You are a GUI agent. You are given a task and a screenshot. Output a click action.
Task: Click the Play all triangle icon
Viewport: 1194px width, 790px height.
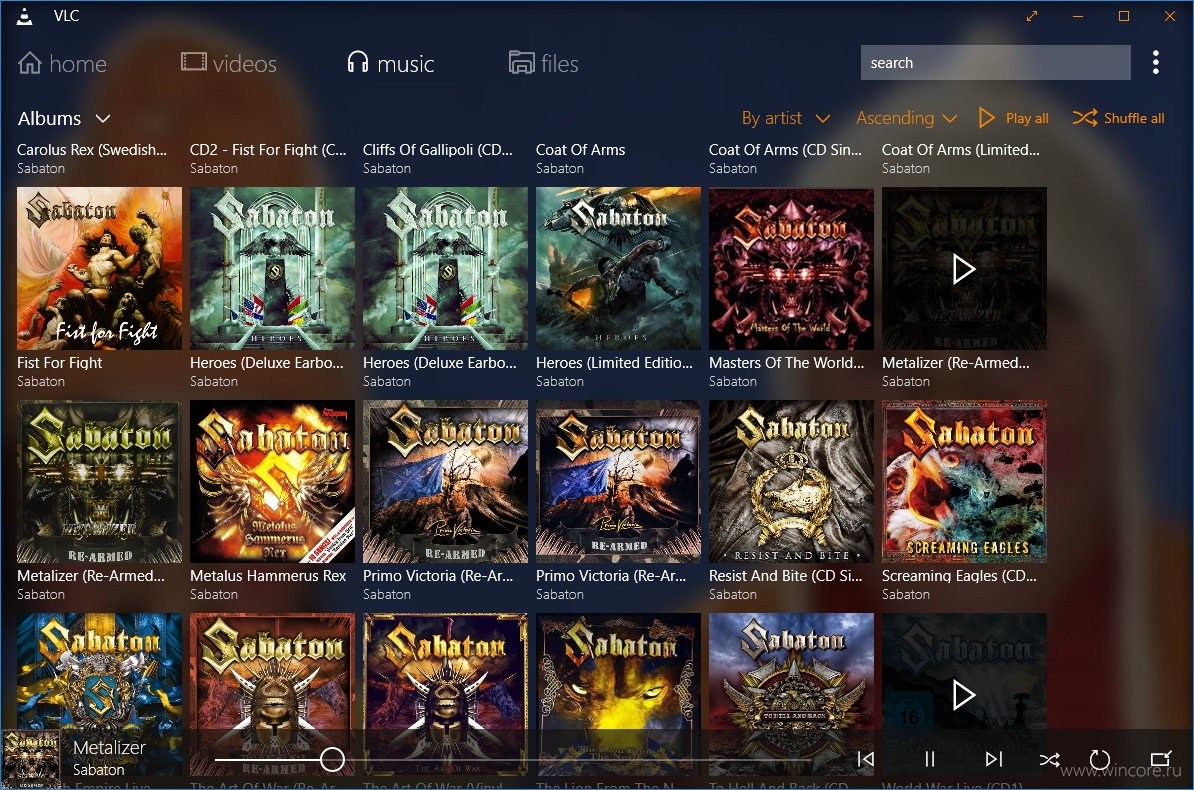pyautogui.click(x=986, y=117)
